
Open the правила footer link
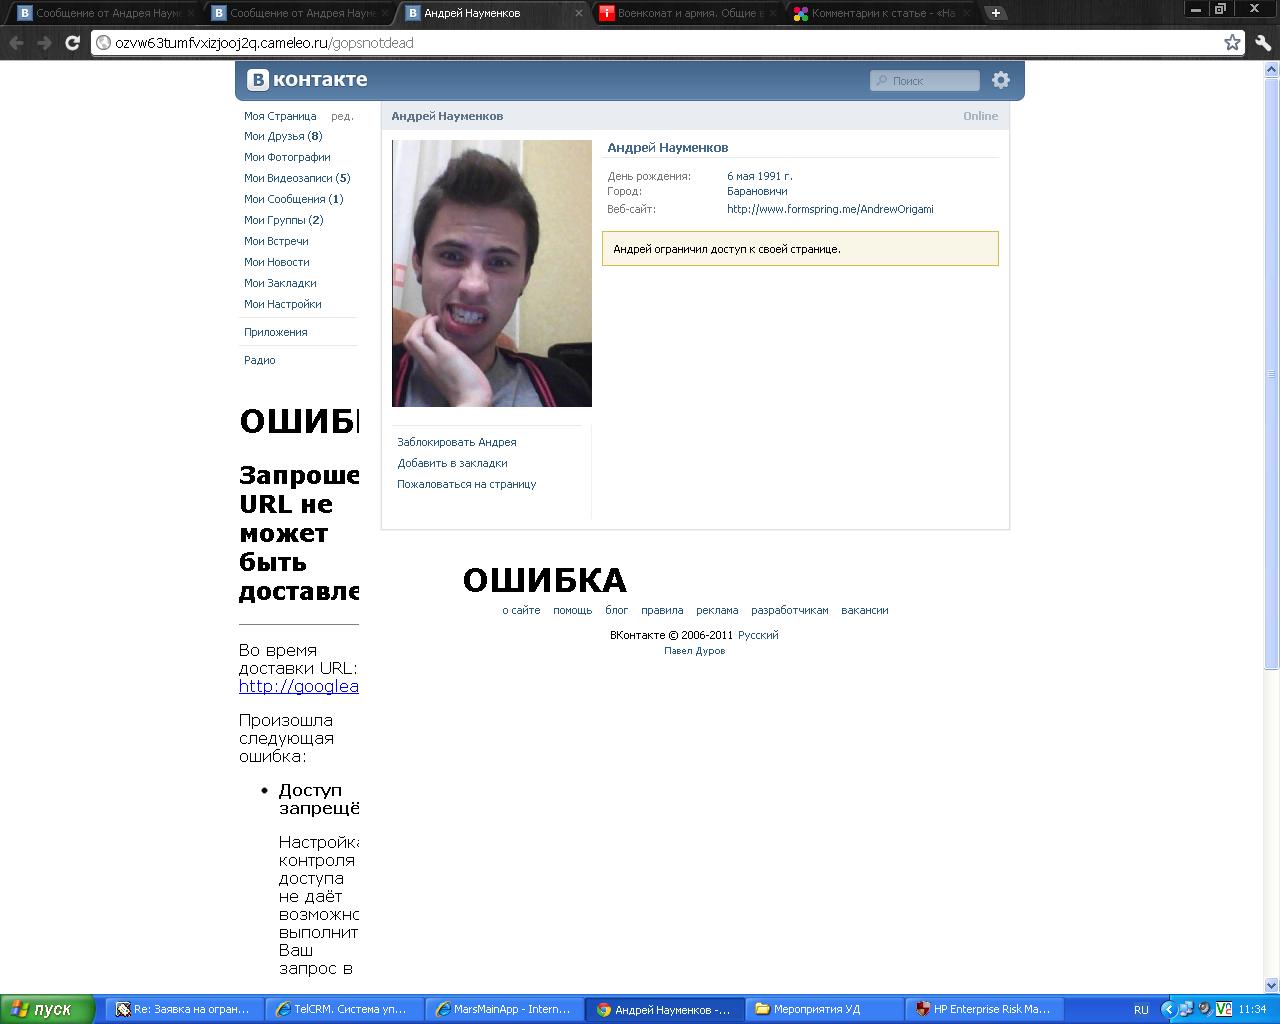tap(662, 610)
